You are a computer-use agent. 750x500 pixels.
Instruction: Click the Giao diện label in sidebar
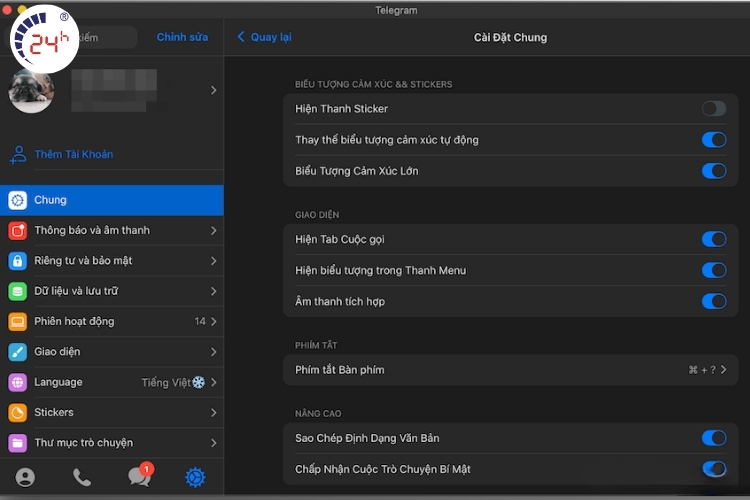[57, 352]
